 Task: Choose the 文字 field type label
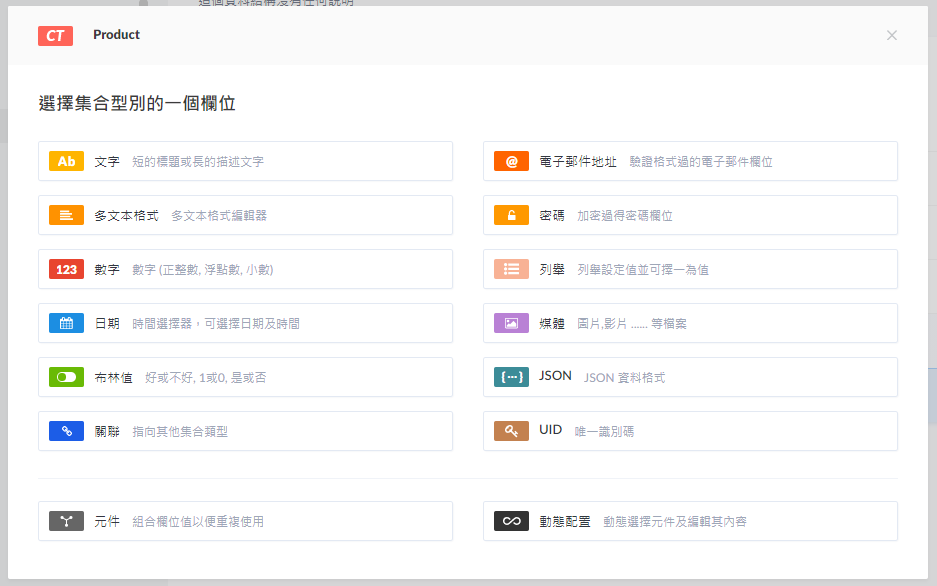tap(107, 161)
